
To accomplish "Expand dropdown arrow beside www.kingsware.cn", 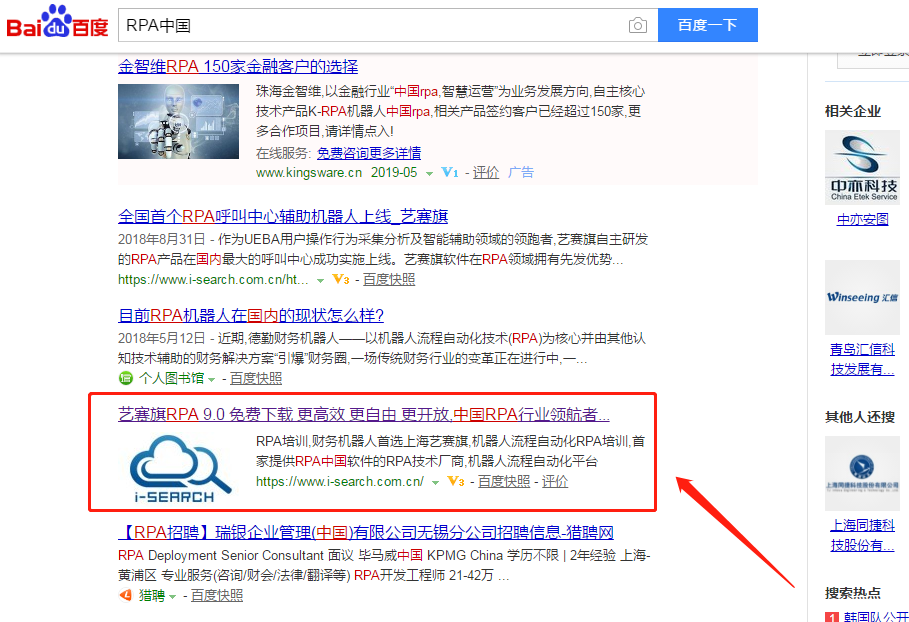I will (429, 173).
